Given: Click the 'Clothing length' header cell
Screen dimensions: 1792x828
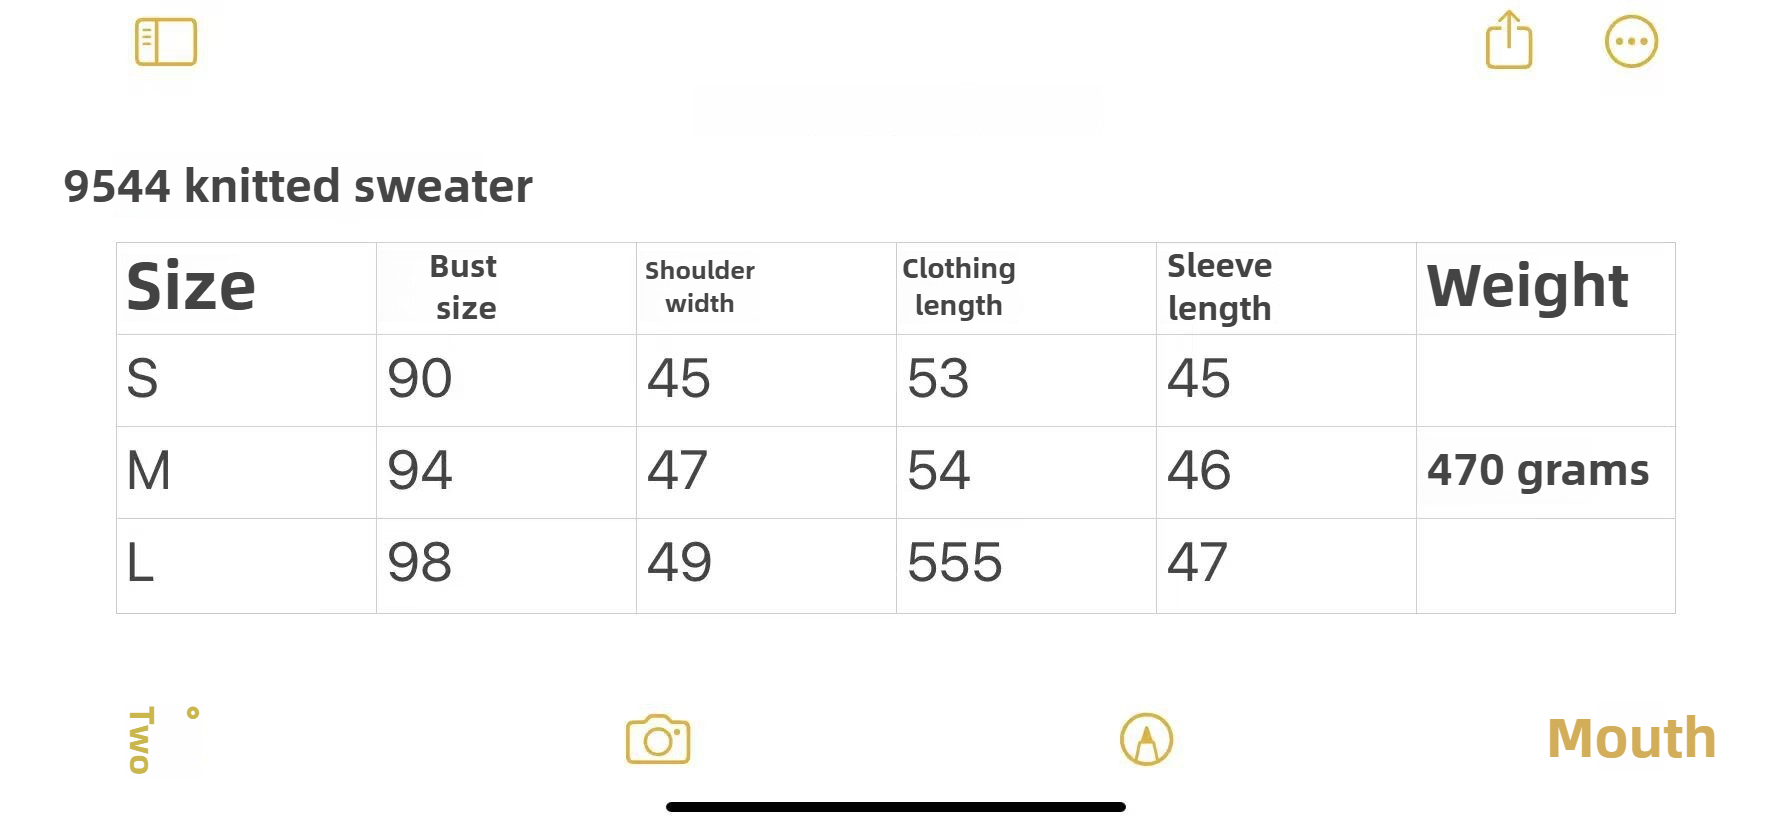Looking at the screenshot, I should click(x=1026, y=288).
